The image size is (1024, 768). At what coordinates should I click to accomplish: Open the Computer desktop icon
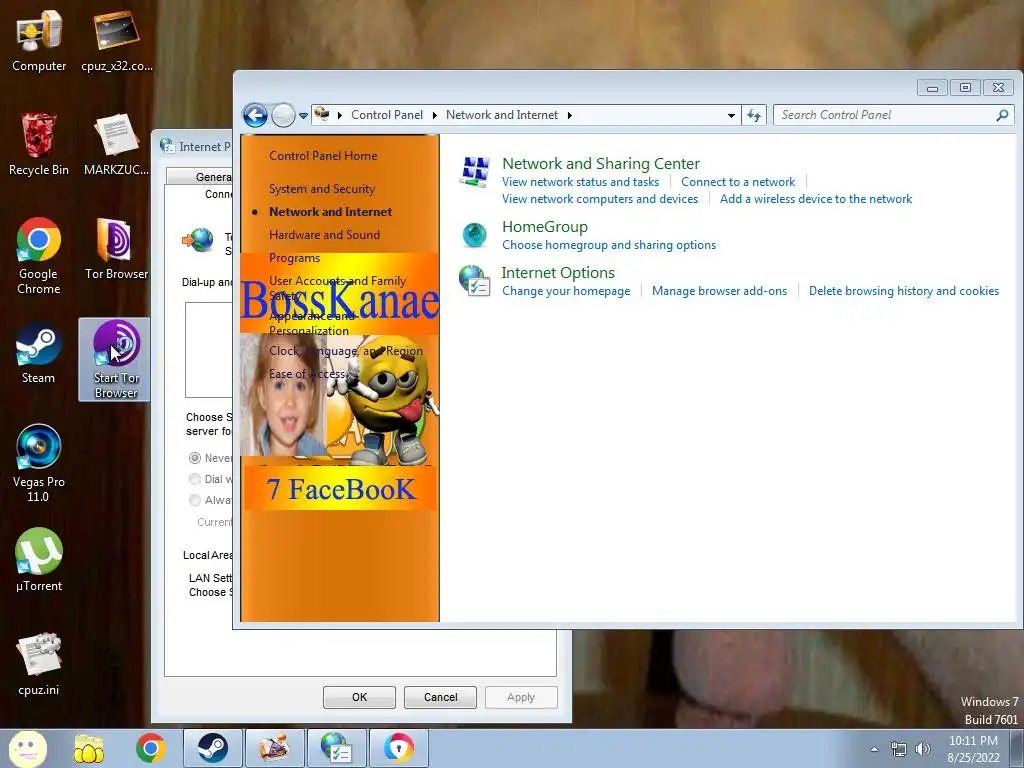click(x=39, y=40)
